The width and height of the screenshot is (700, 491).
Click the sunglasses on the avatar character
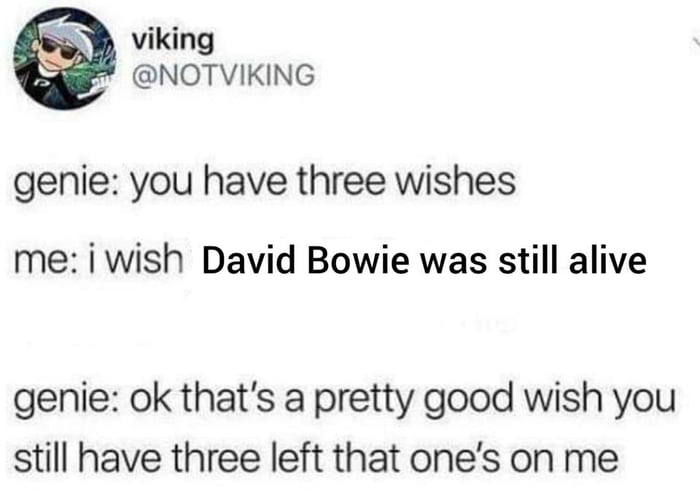click(x=59, y=48)
